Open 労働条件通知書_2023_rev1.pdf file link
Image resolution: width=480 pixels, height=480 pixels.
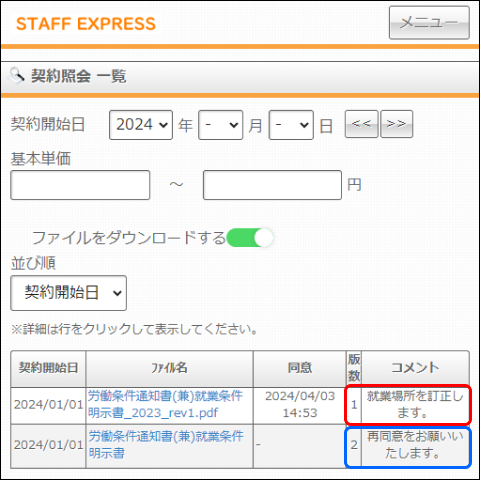pos(165,405)
